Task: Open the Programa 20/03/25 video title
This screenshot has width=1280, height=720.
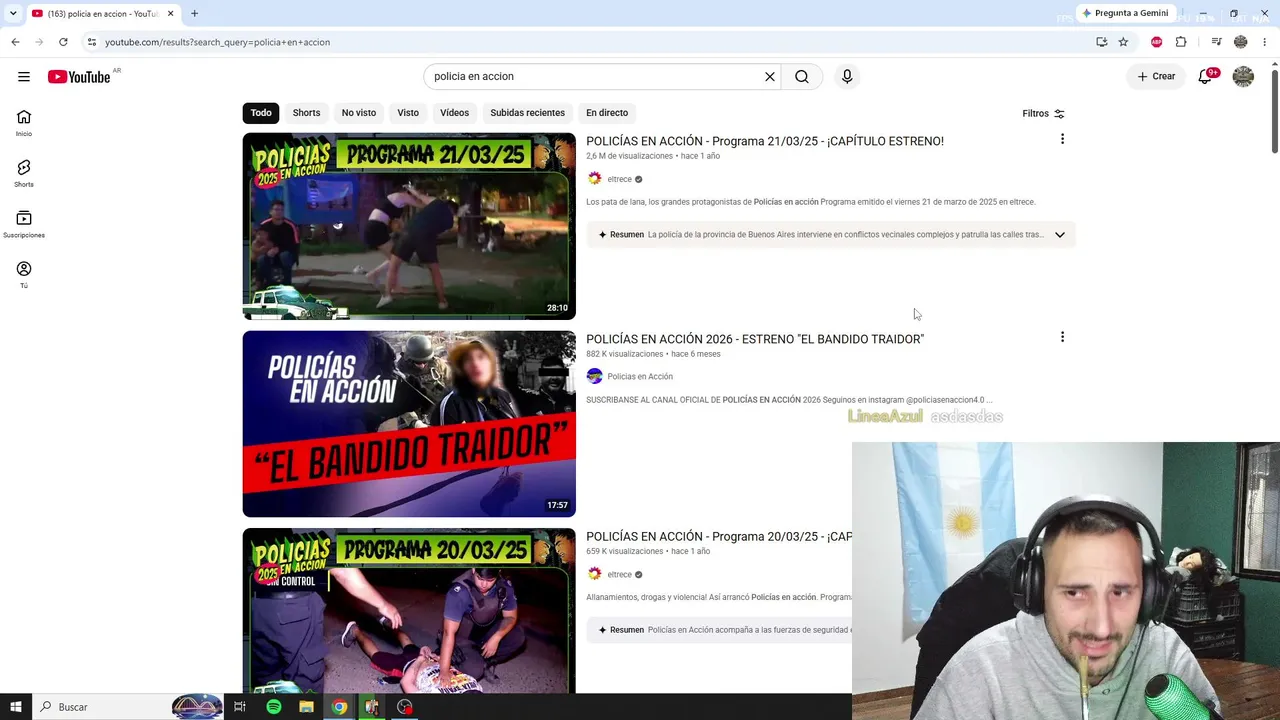Action: [719, 537]
